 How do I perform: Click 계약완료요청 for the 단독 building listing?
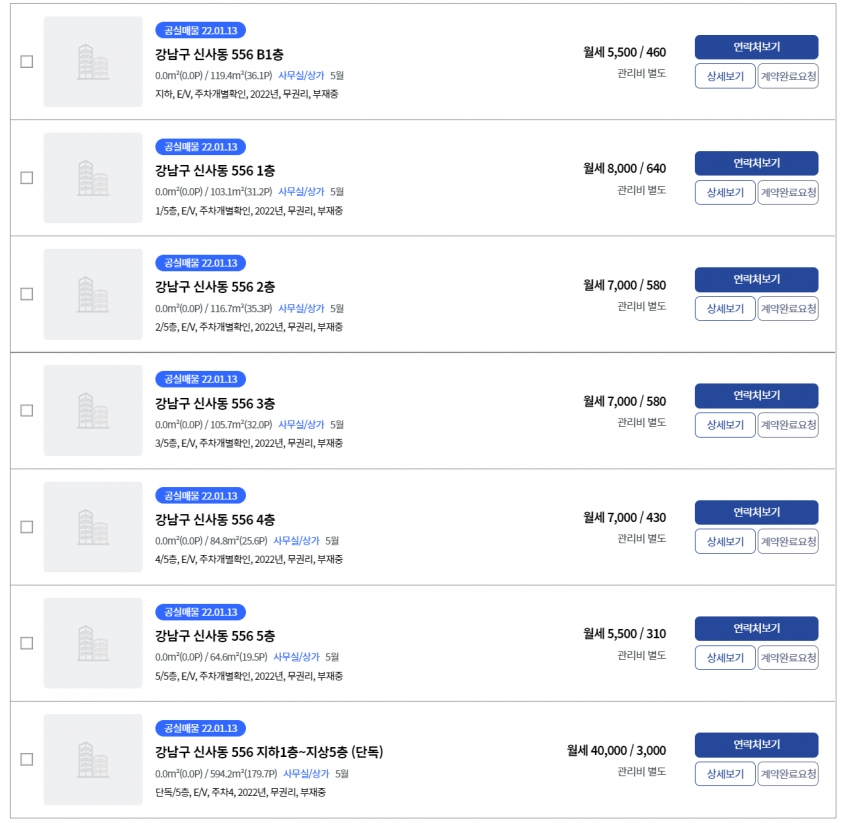788,774
